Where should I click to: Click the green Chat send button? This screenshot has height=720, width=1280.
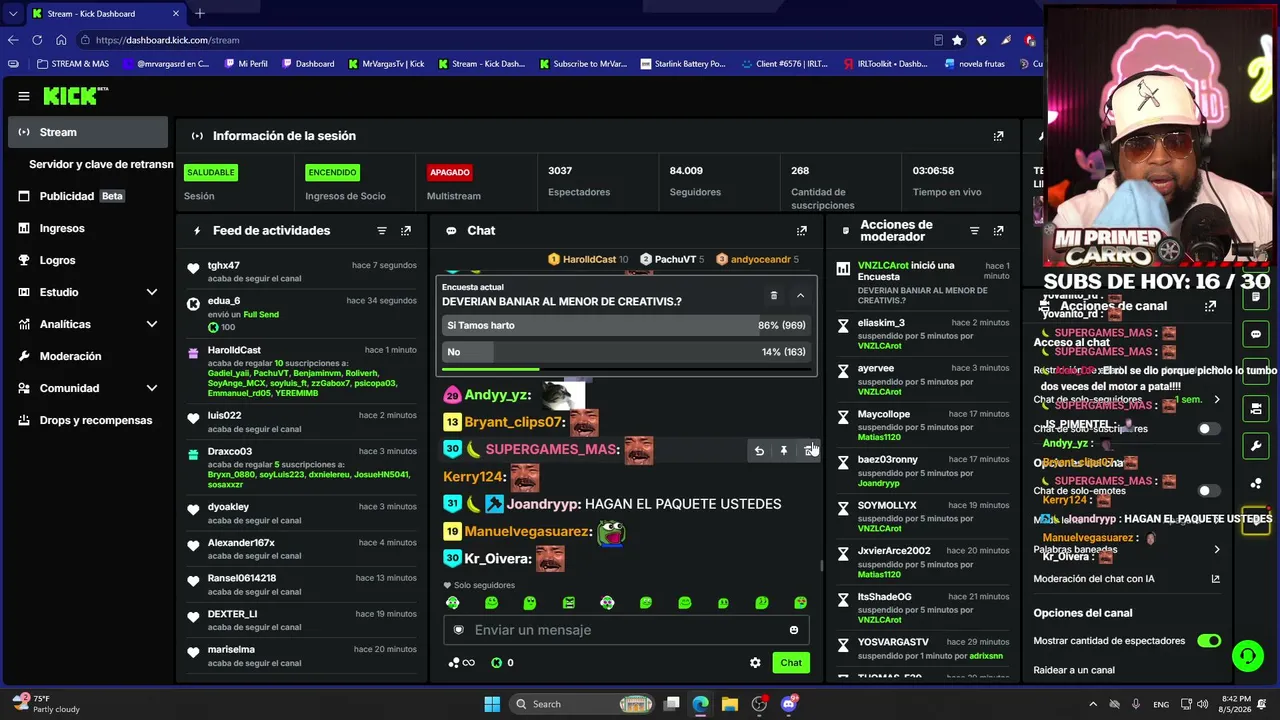(x=791, y=663)
